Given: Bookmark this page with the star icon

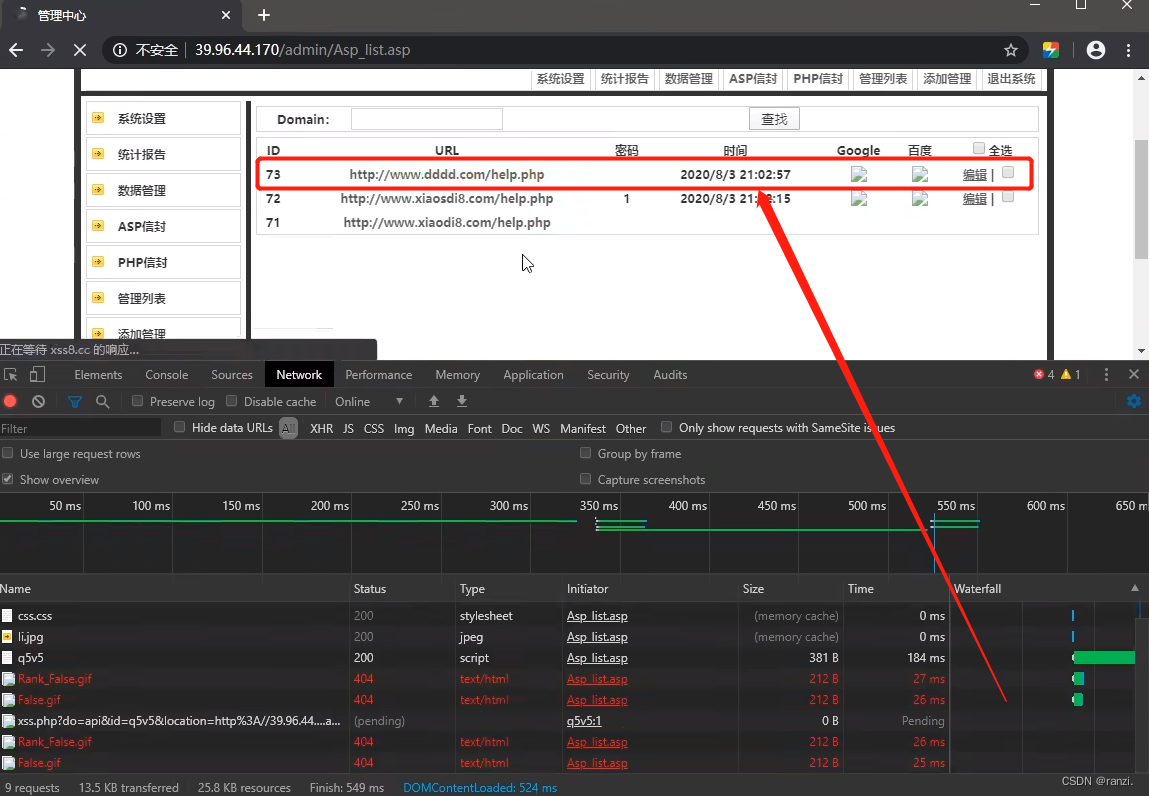Looking at the screenshot, I should [x=1011, y=50].
